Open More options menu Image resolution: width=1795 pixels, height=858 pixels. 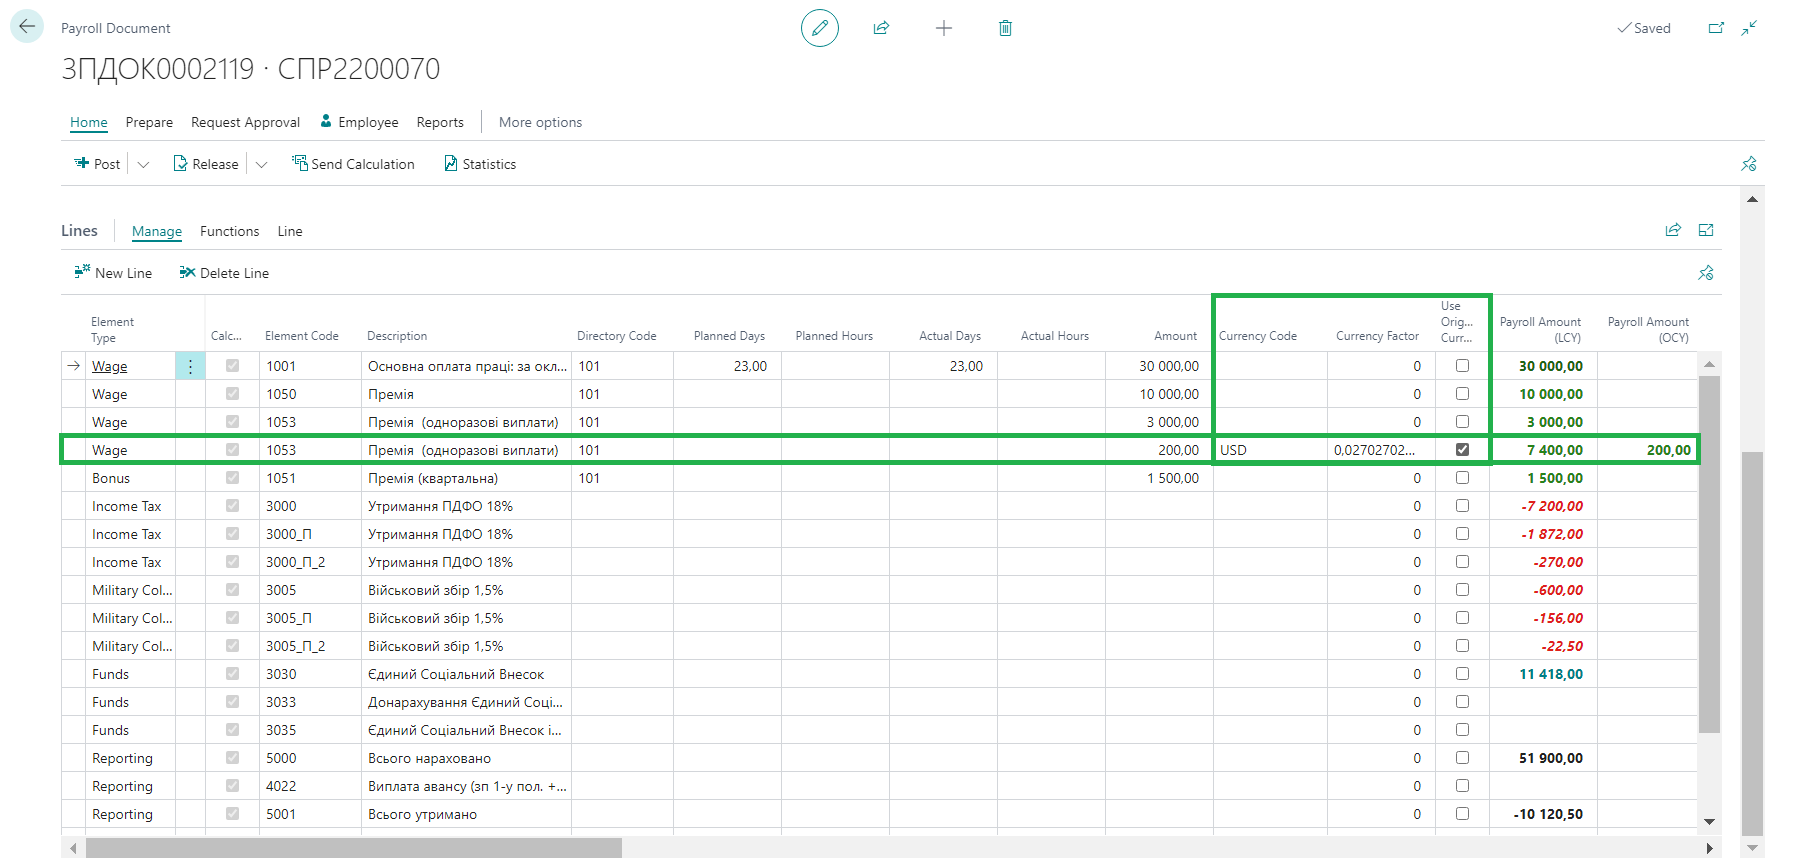click(x=540, y=123)
